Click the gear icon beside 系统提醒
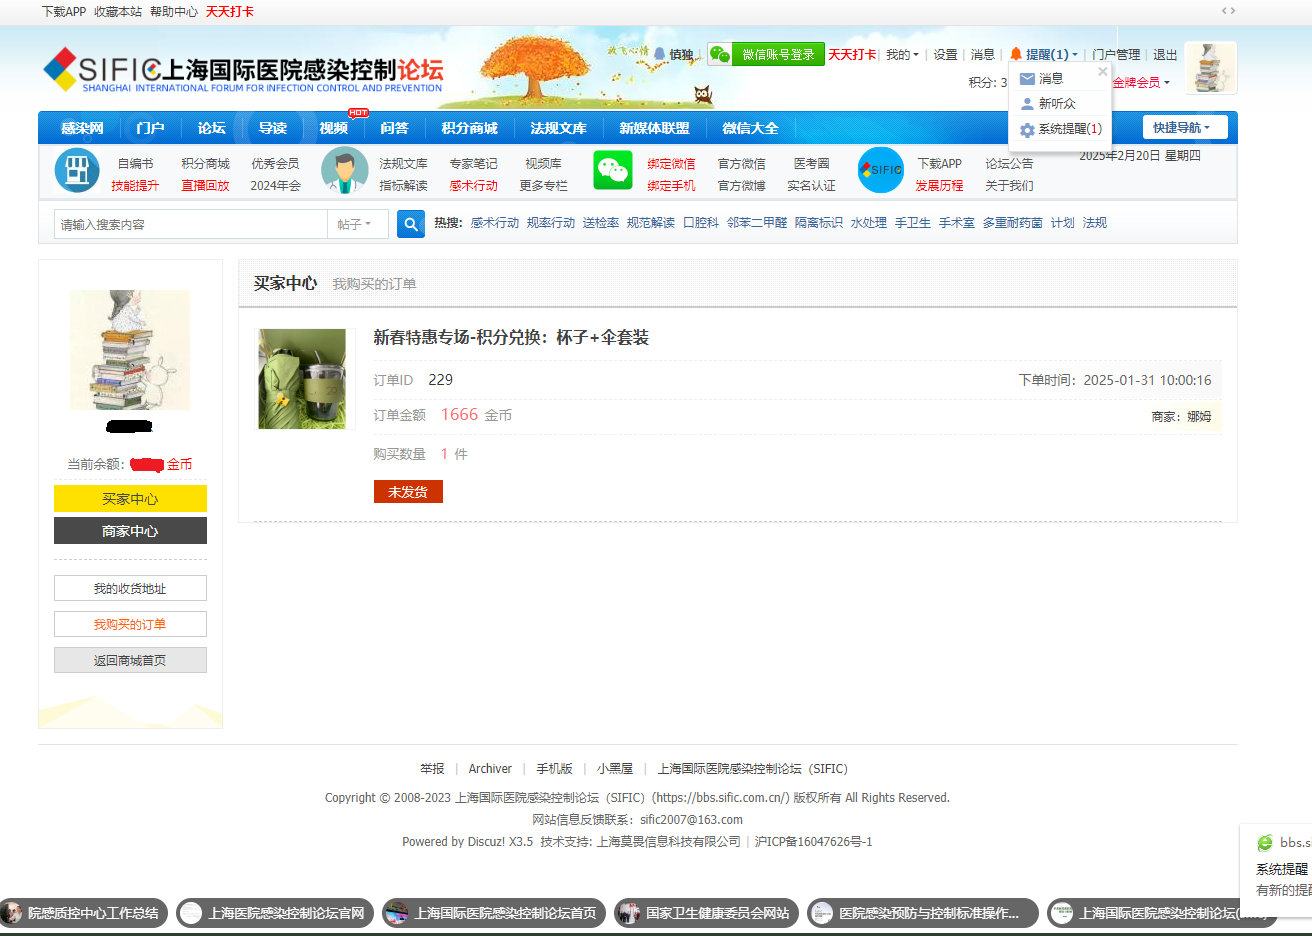1312x936 pixels. (x=1027, y=130)
